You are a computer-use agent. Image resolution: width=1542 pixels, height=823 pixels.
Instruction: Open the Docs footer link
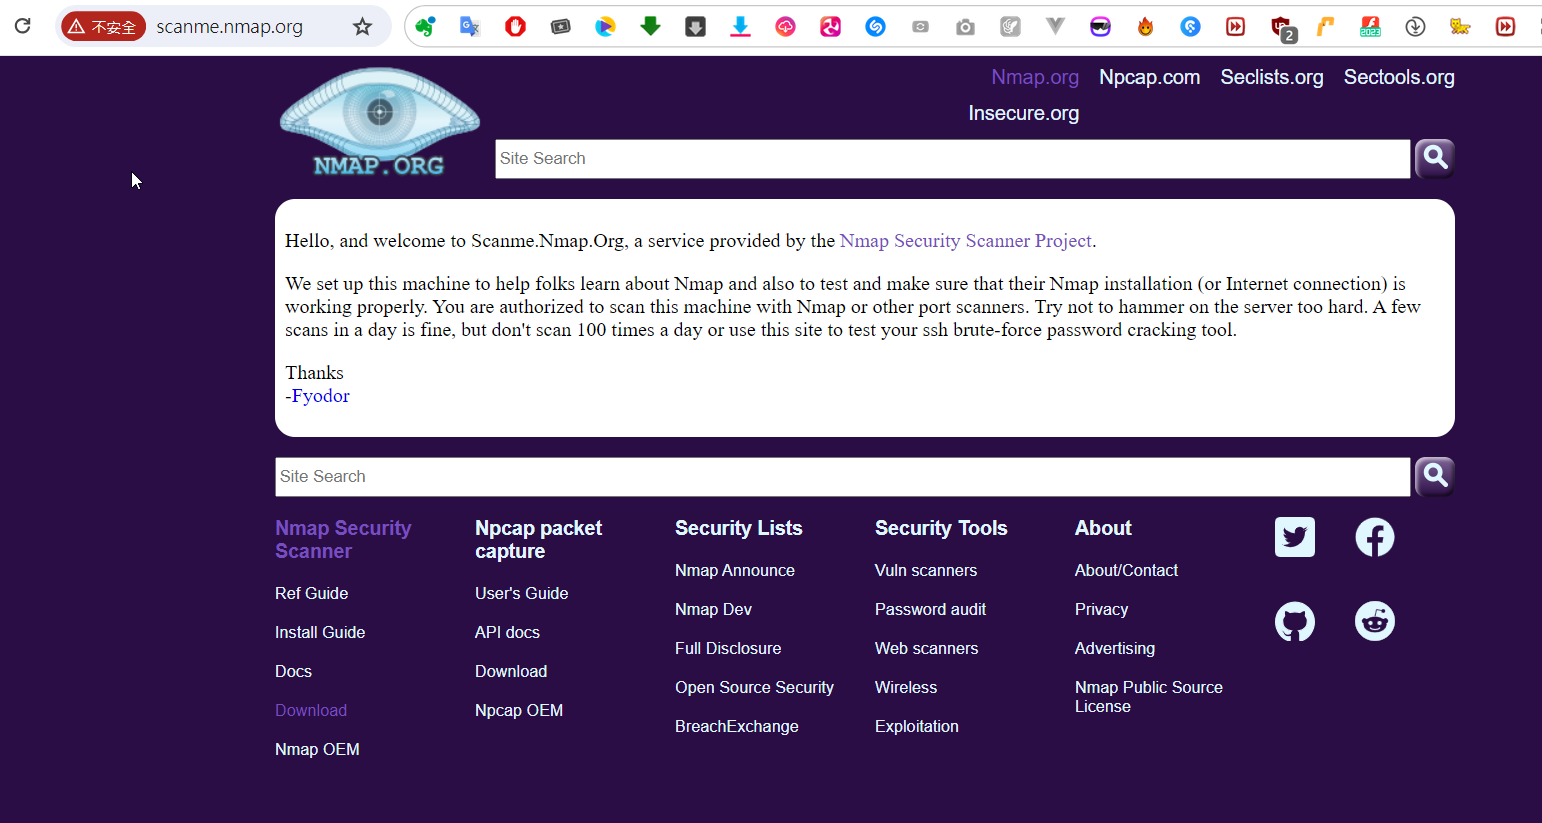[293, 671]
